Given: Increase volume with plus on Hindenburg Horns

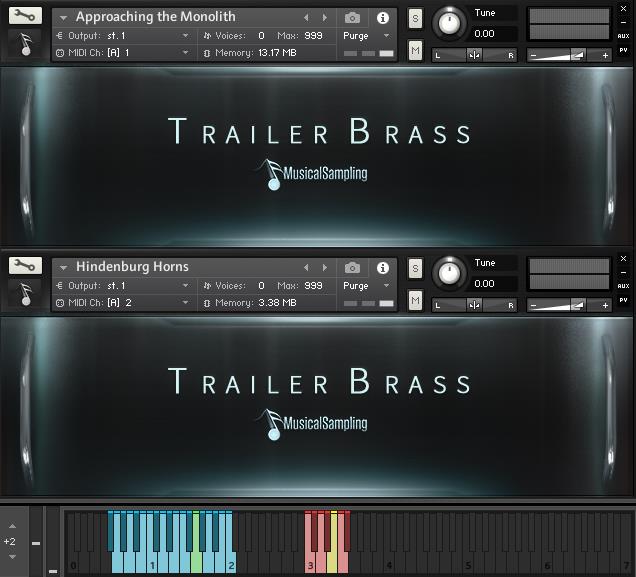Looking at the screenshot, I should pyautogui.click(x=605, y=305).
